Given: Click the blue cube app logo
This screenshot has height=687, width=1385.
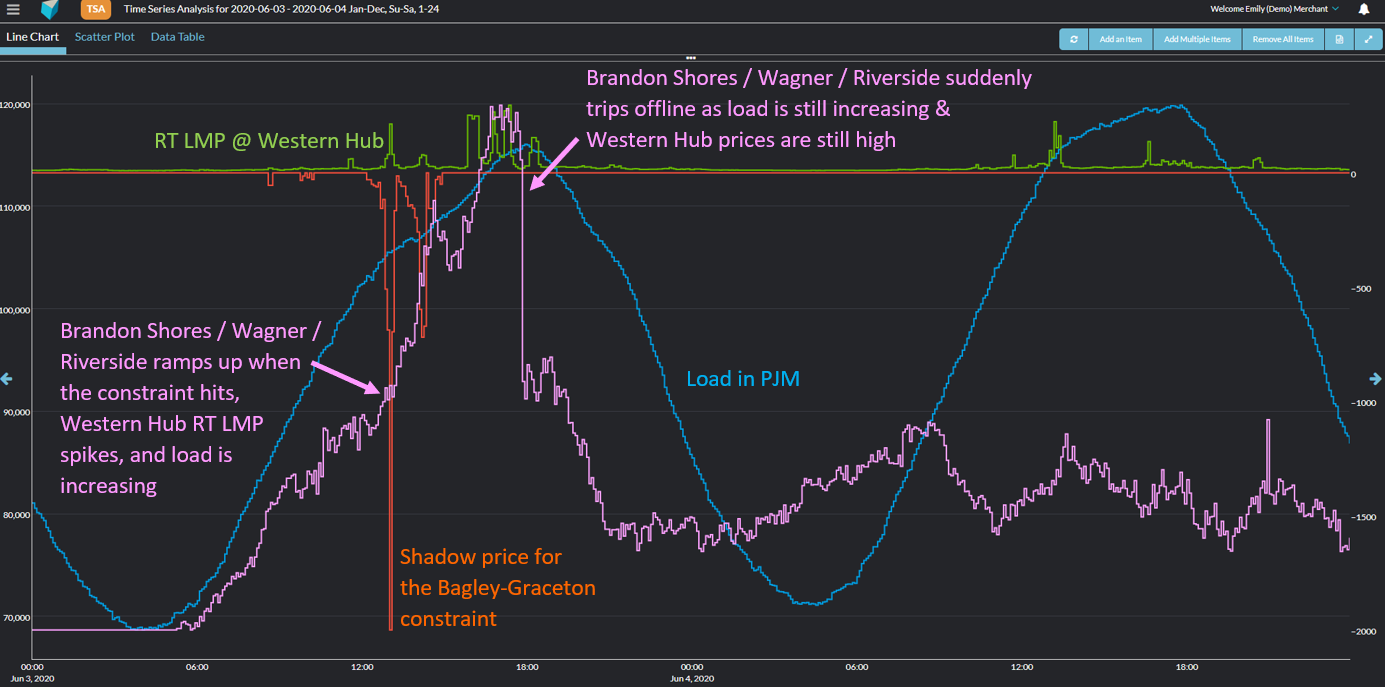Looking at the screenshot, I should [50, 10].
